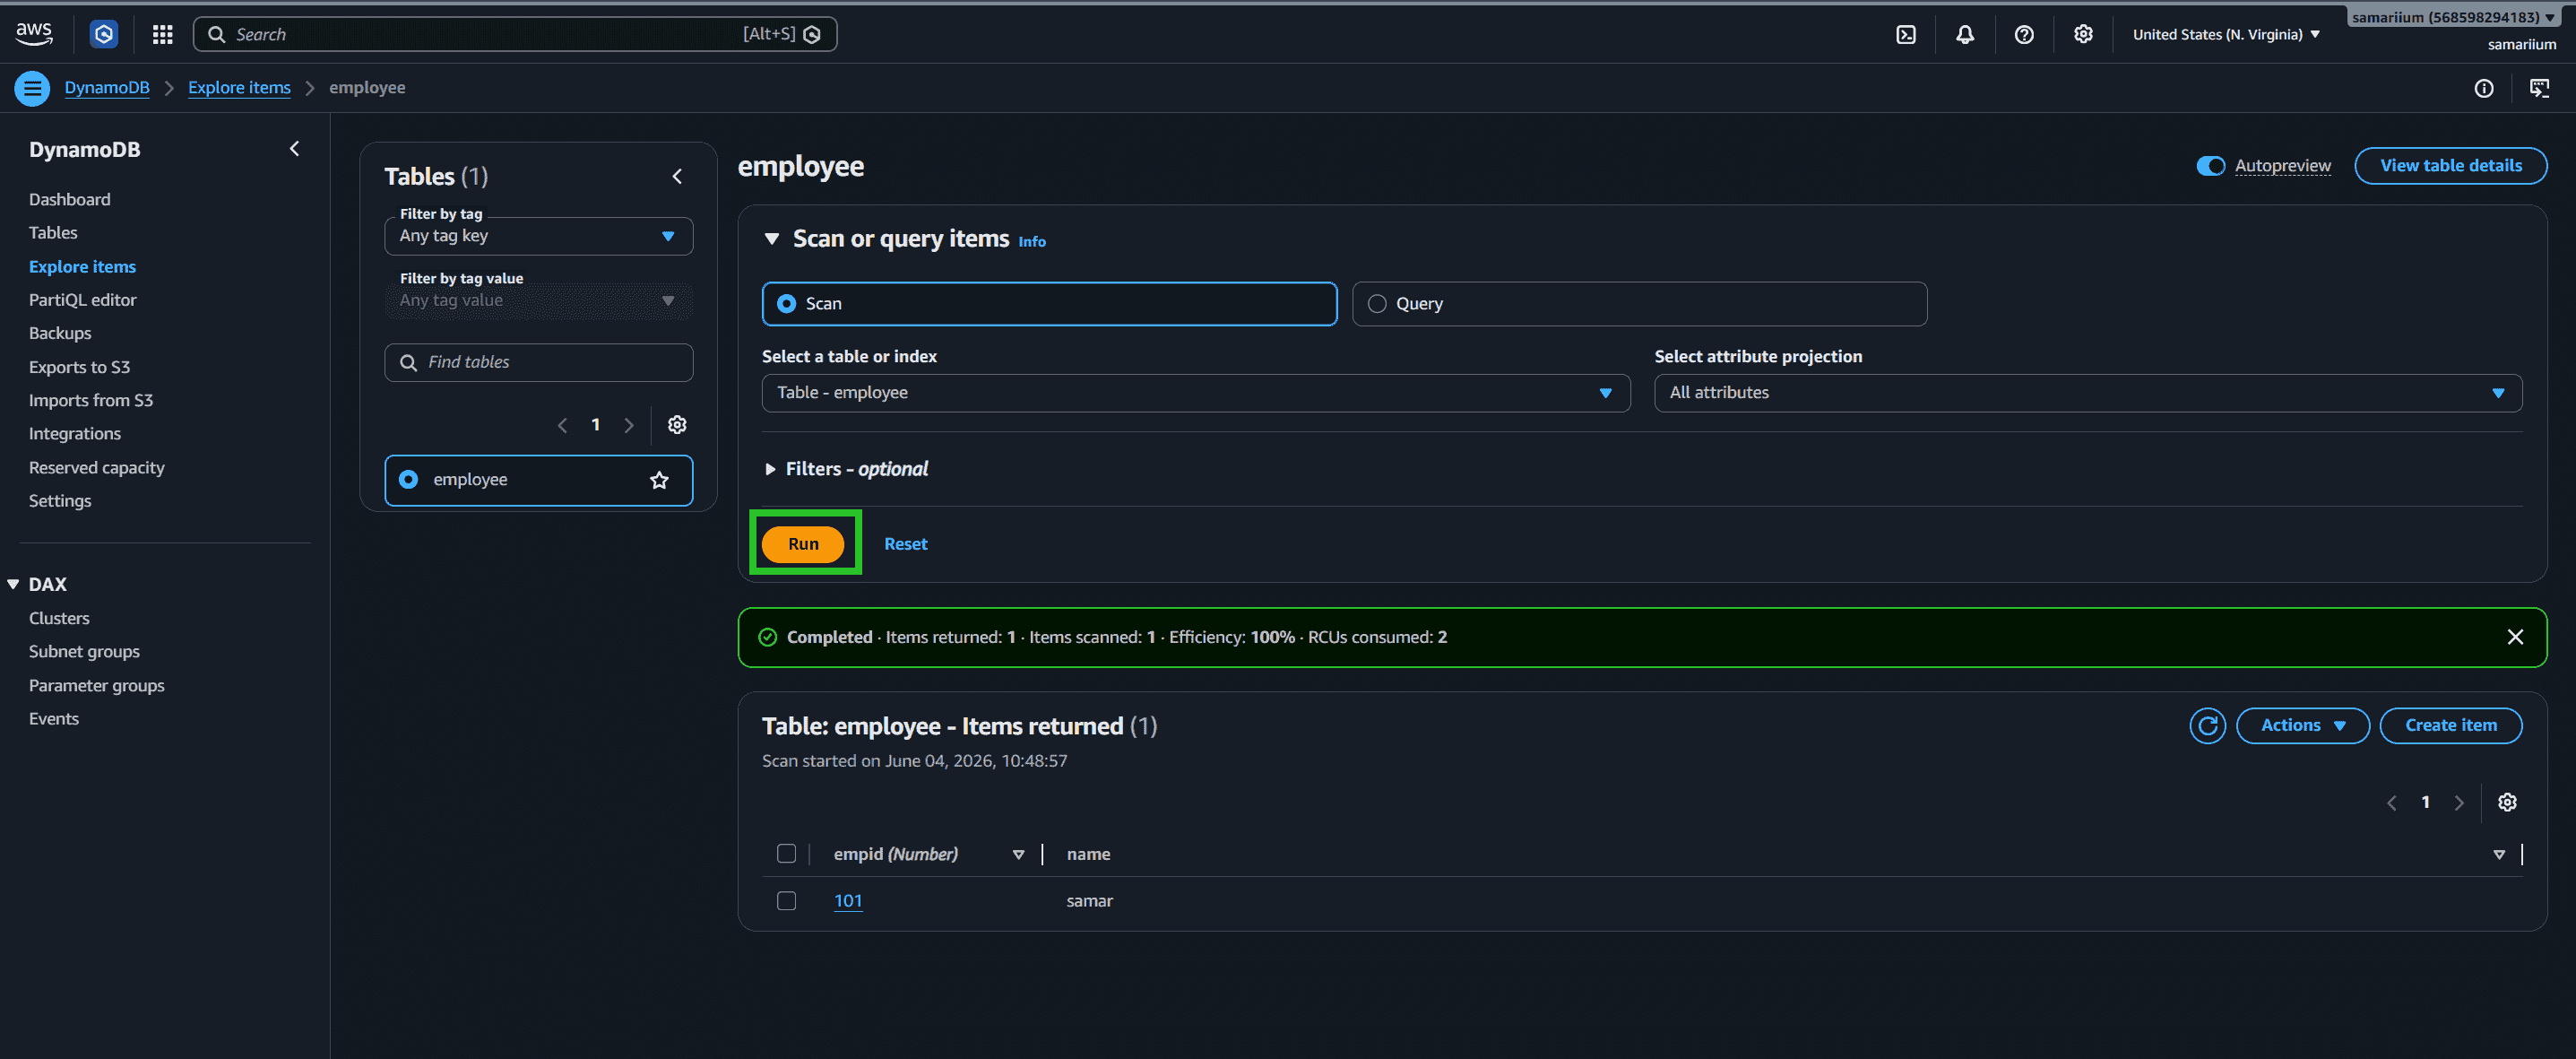This screenshot has width=2576, height=1059.
Task: Go to next page of items returned
Action: coord(2459,802)
